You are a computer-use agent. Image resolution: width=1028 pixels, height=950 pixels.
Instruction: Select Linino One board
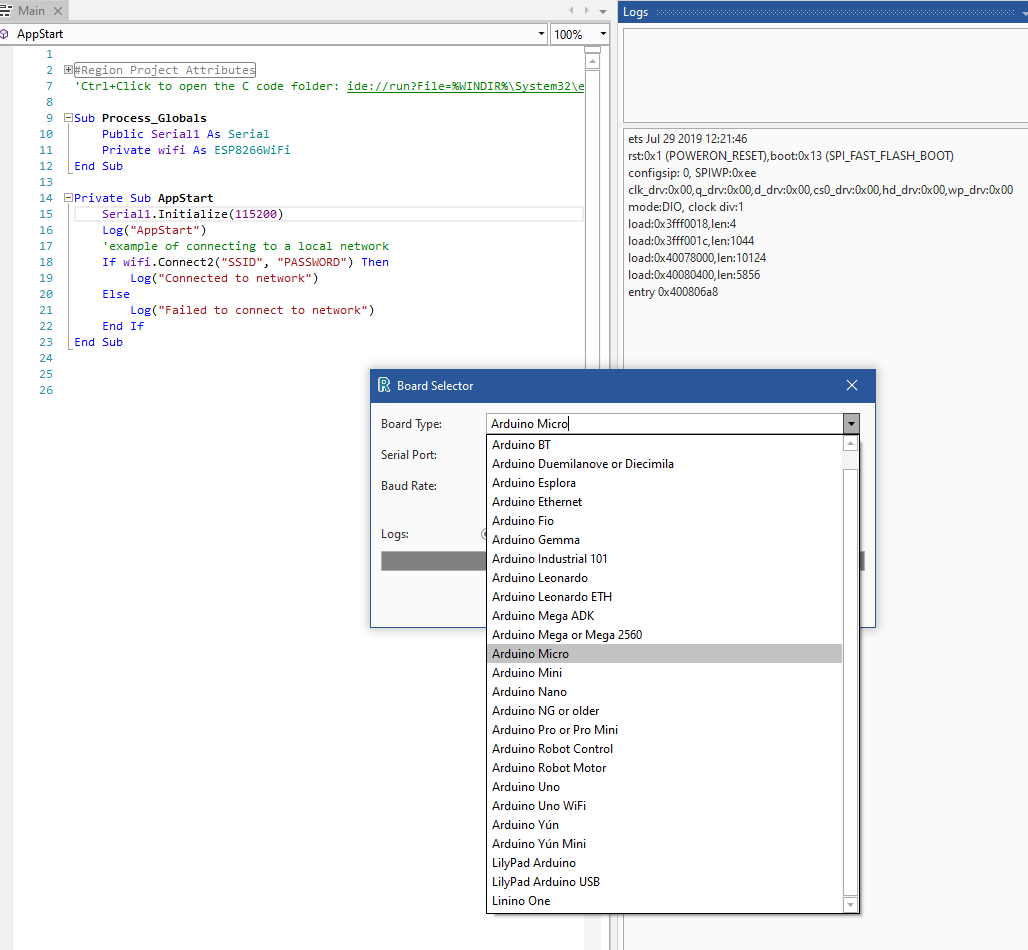[x=665, y=901]
